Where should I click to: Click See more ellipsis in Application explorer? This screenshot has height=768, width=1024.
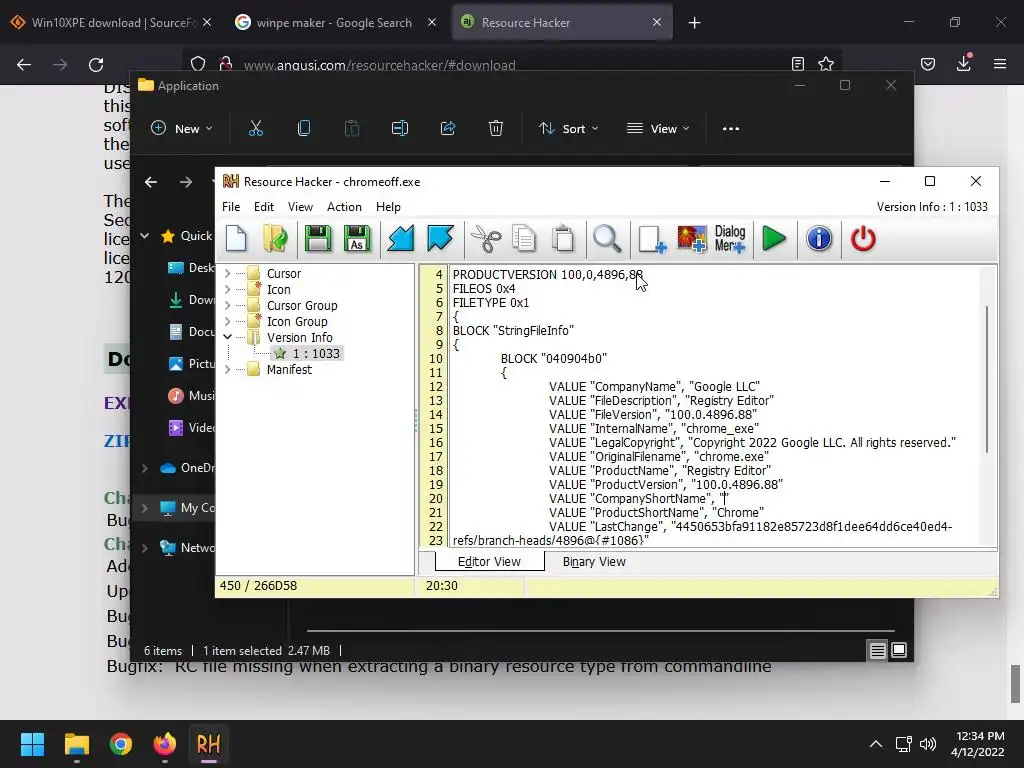point(731,129)
